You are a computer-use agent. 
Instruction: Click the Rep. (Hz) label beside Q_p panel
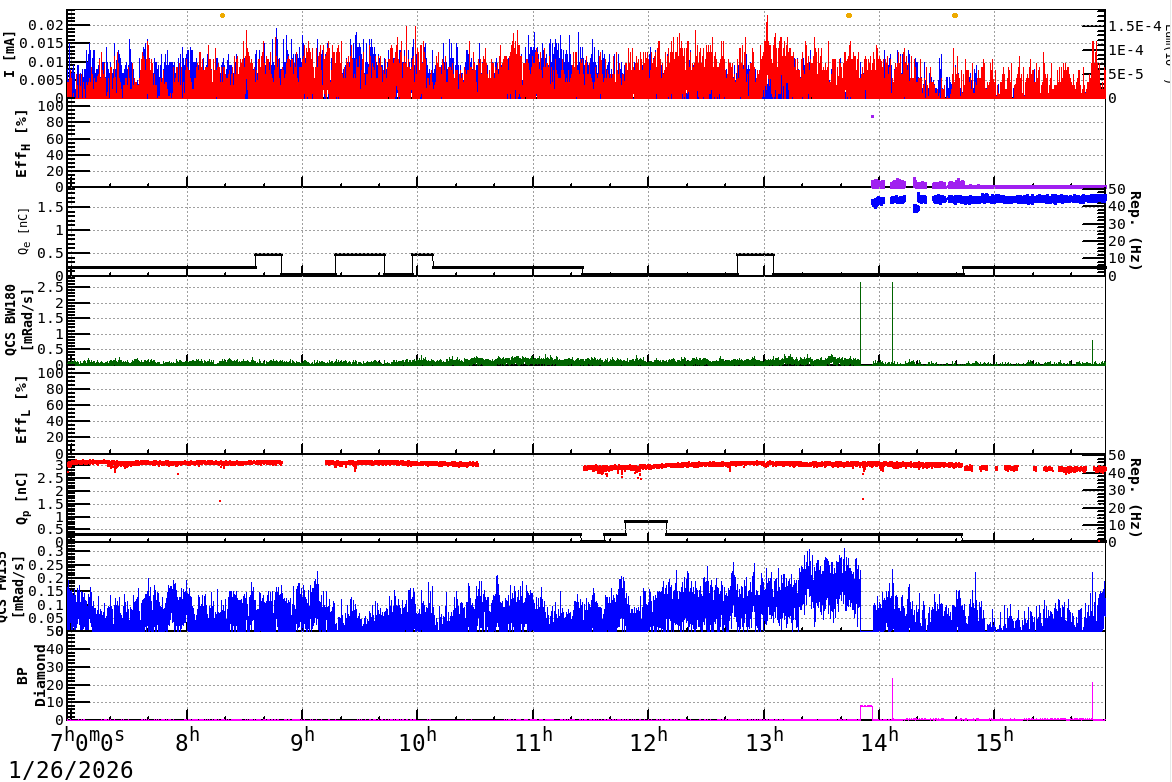(1135, 498)
